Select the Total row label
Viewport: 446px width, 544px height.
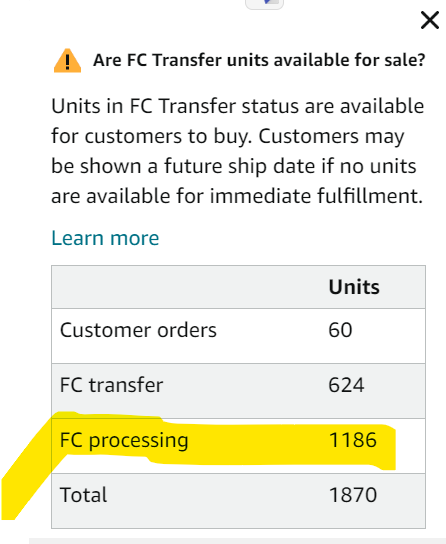coord(83,495)
